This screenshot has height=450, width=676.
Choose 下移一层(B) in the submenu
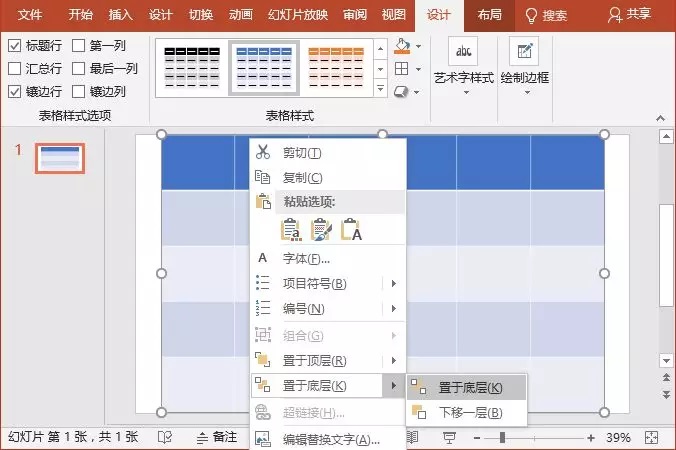466,412
